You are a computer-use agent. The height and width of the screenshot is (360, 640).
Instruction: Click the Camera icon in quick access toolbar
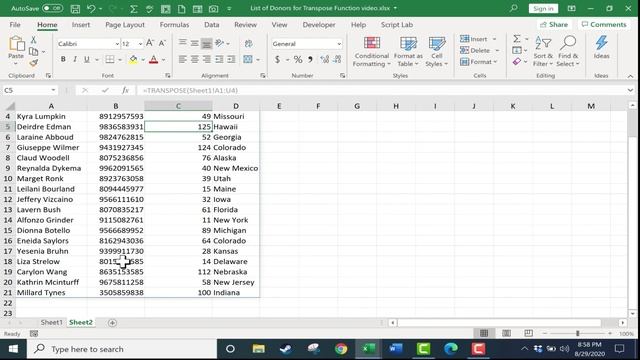(x=213, y=8)
